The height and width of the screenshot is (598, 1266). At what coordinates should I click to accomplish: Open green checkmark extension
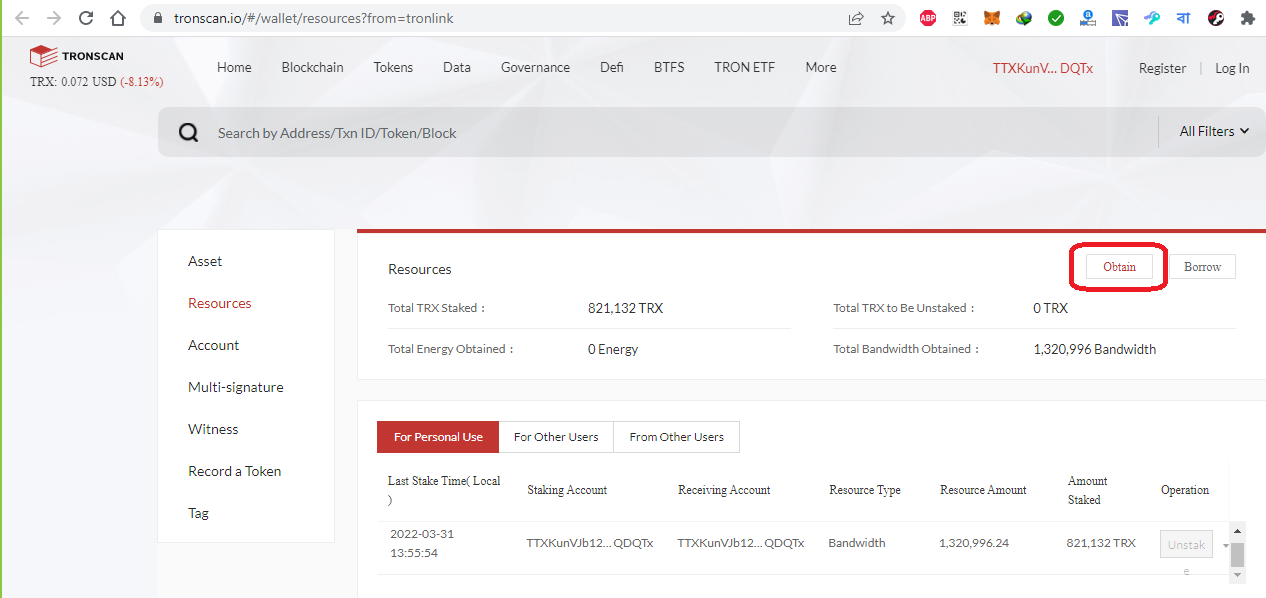tap(1056, 18)
